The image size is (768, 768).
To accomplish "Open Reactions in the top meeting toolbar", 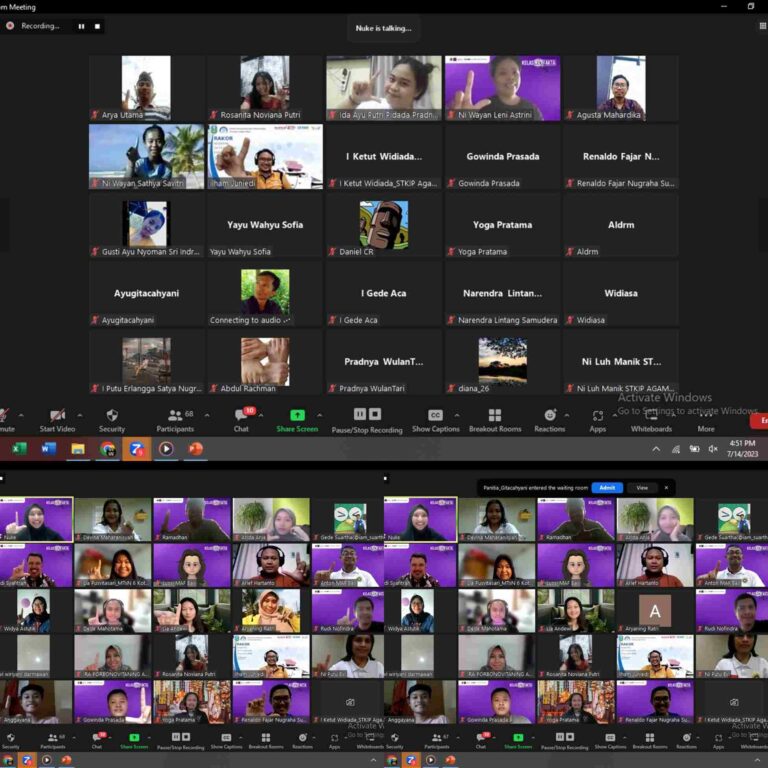I will (550, 420).
